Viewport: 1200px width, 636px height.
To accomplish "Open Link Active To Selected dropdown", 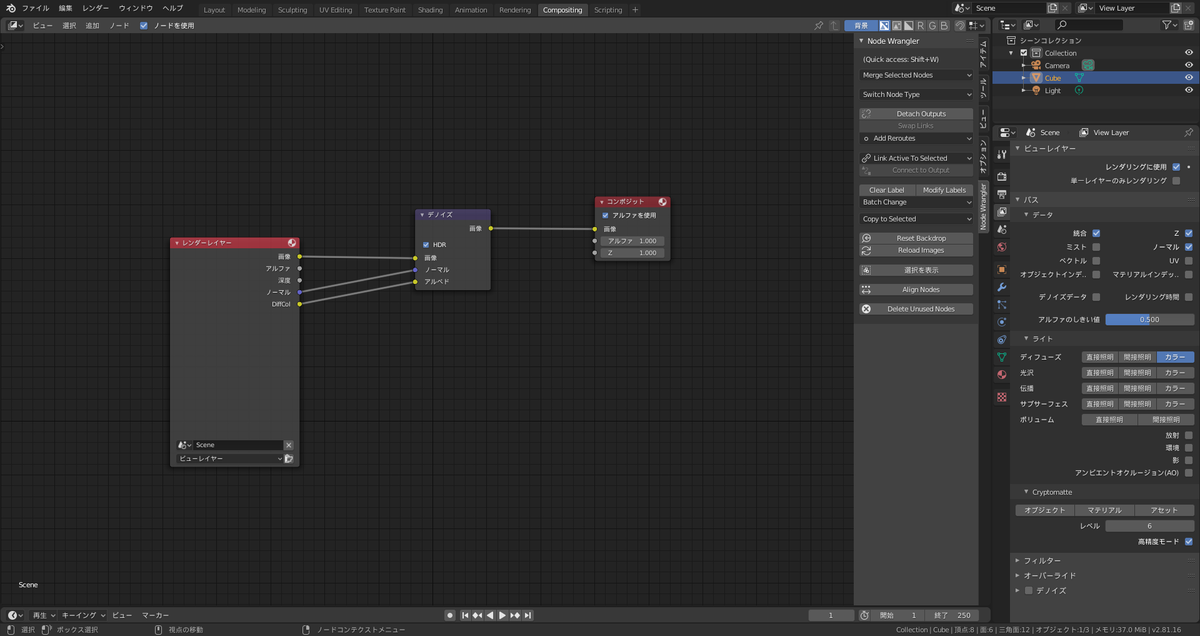I will pyautogui.click(x=916, y=158).
